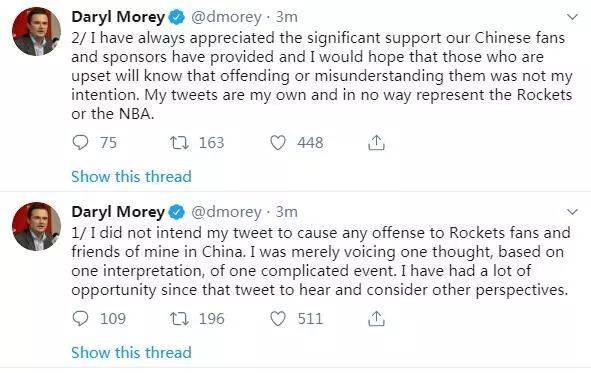Image resolution: width=591 pixels, height=373 pixels.
Task: Retweet the tweet with 196 retweets
Action: 179,319
